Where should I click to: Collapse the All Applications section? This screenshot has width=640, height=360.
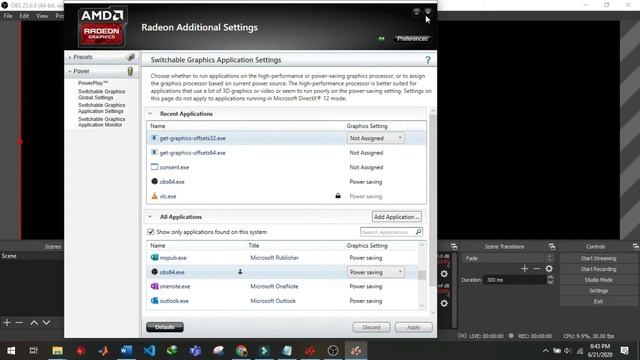(150, 217)
